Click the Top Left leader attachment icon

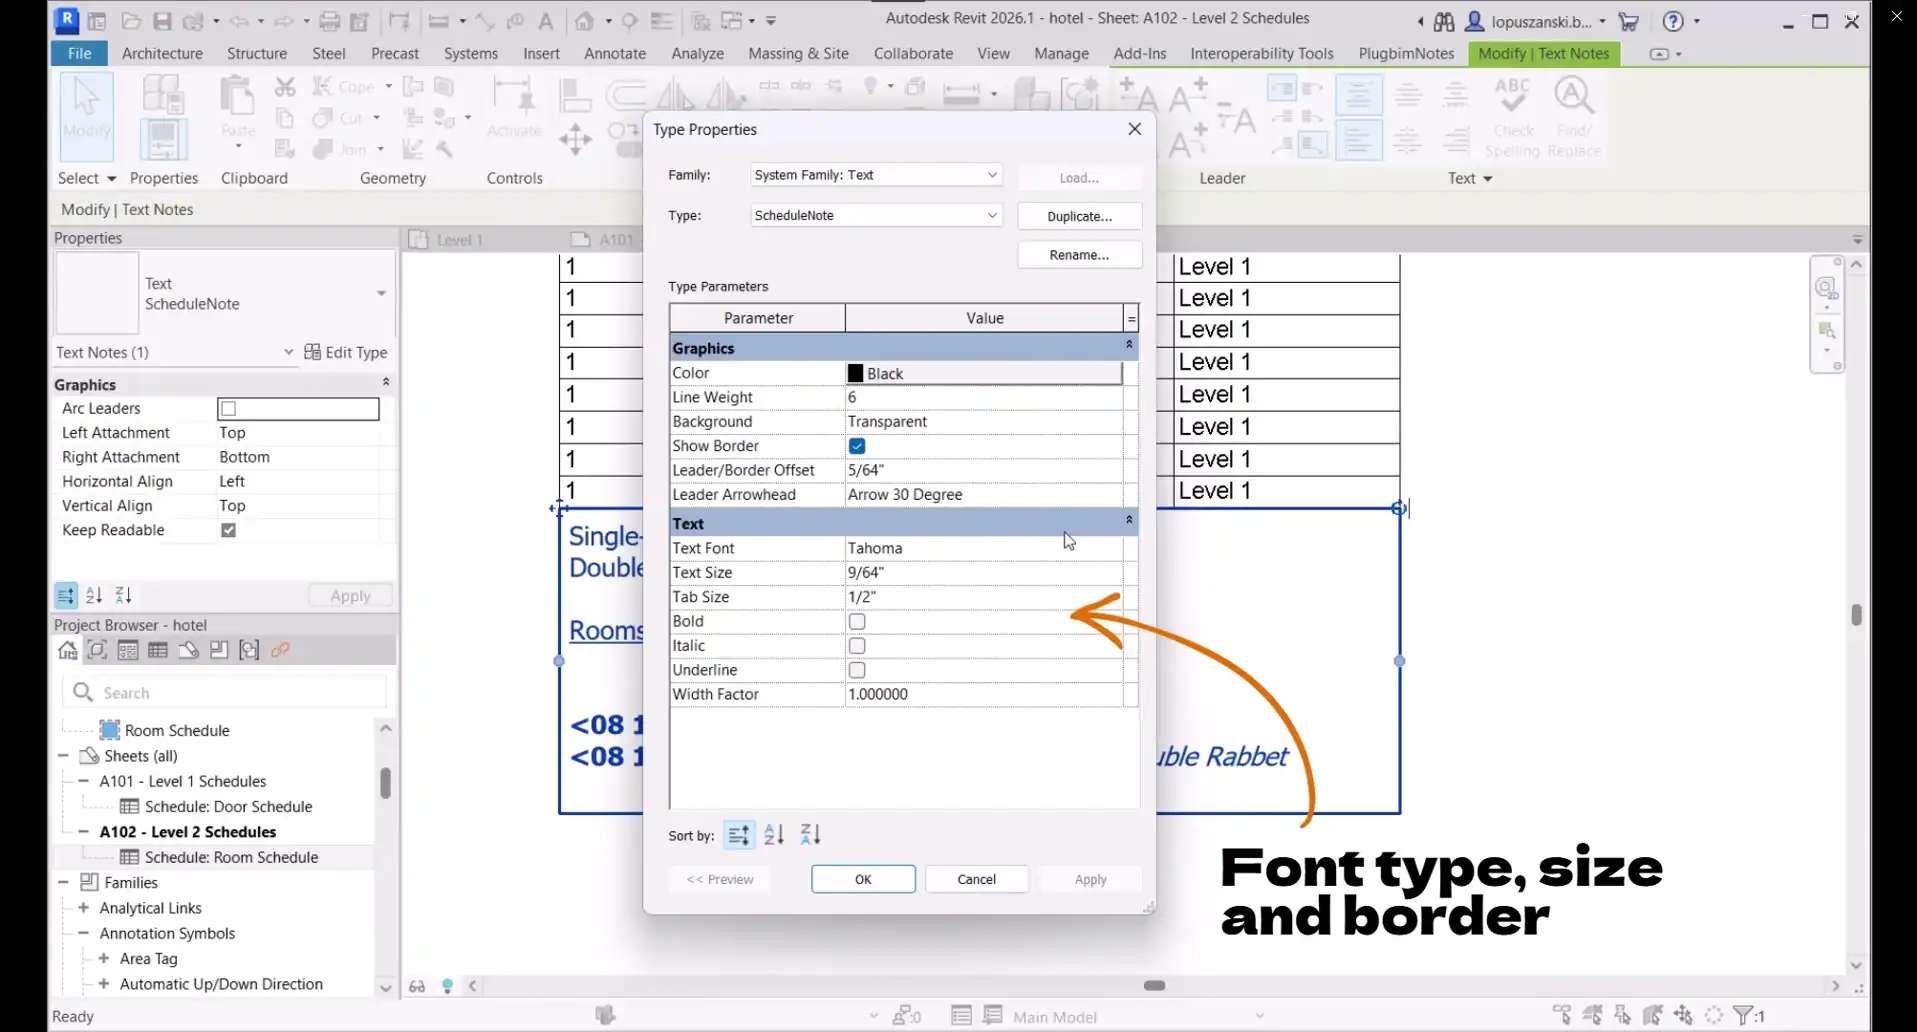1281,89
